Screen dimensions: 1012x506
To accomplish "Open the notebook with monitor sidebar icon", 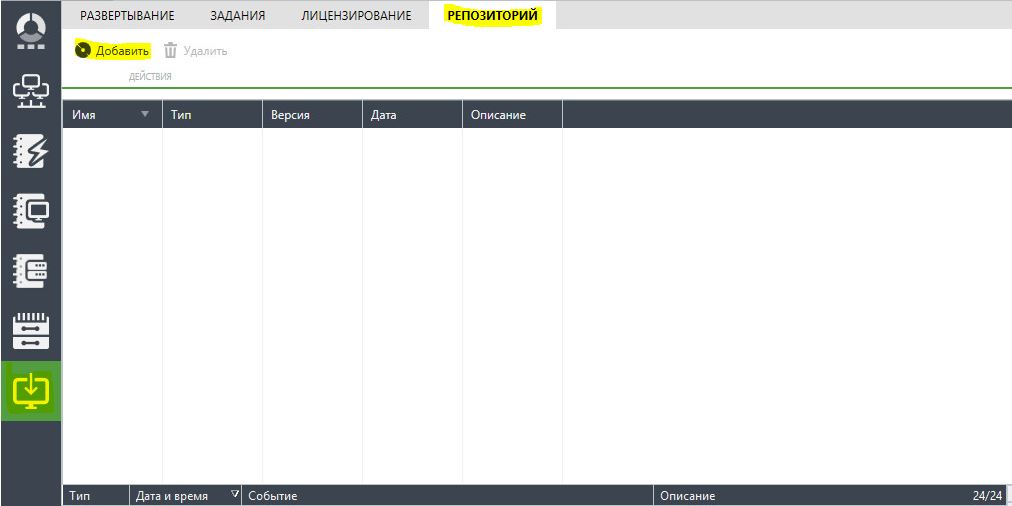I will [x=31, y=211].
